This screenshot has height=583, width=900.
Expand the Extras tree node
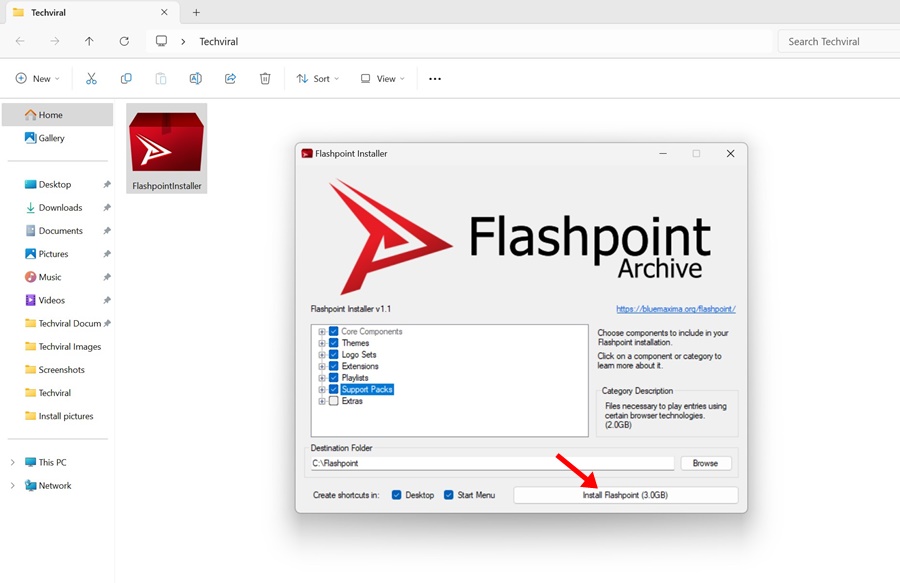pyautogui.click(x=322, y=401)
